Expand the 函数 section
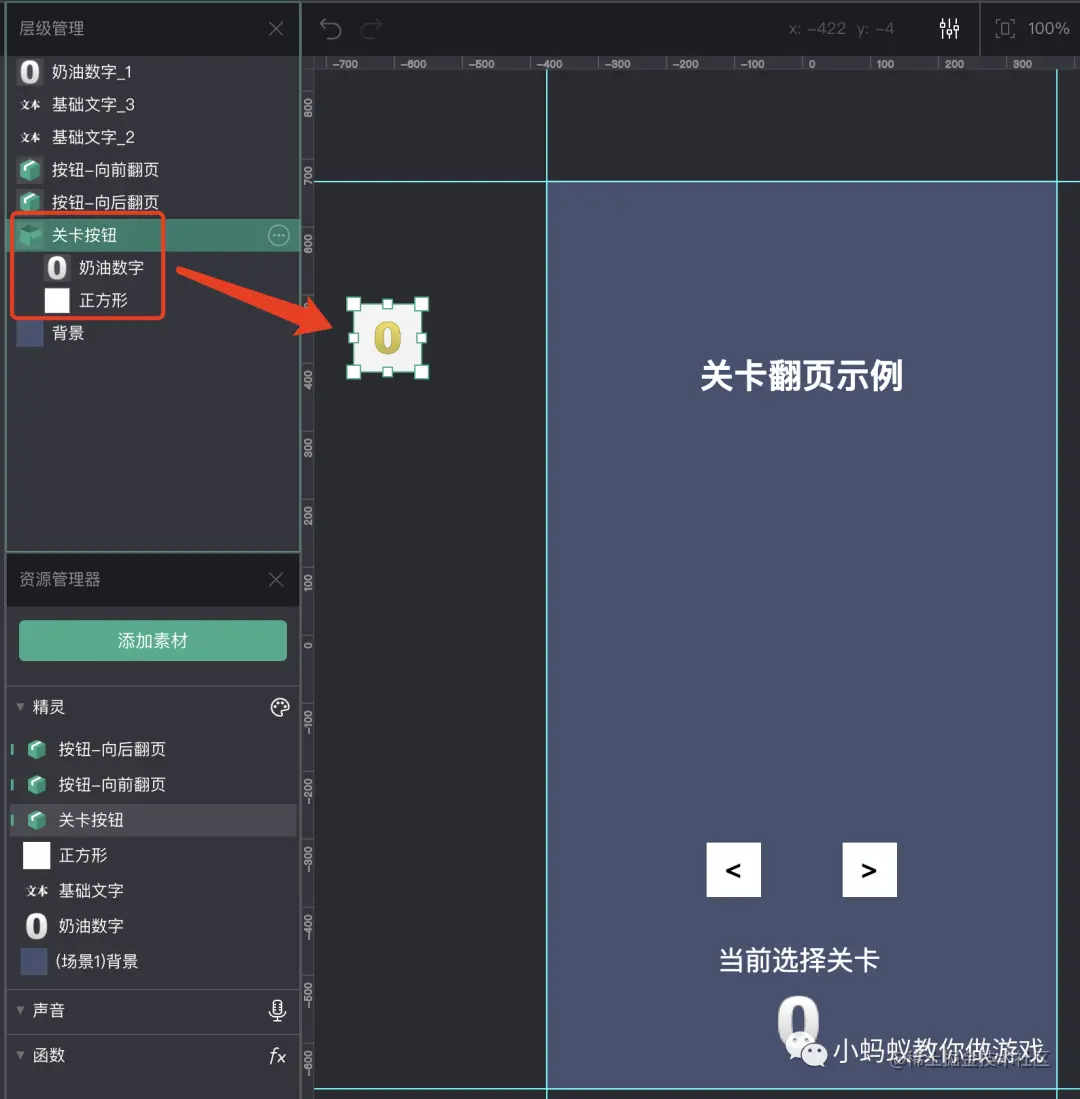 [20, 1056]
